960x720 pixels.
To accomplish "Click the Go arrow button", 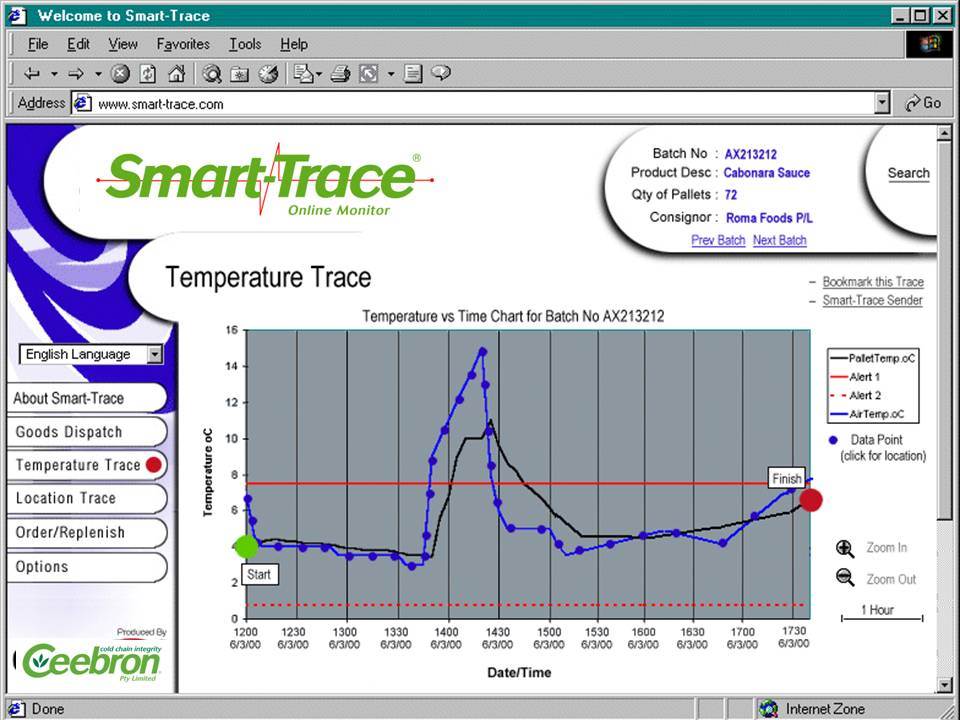I will (923, 103).
